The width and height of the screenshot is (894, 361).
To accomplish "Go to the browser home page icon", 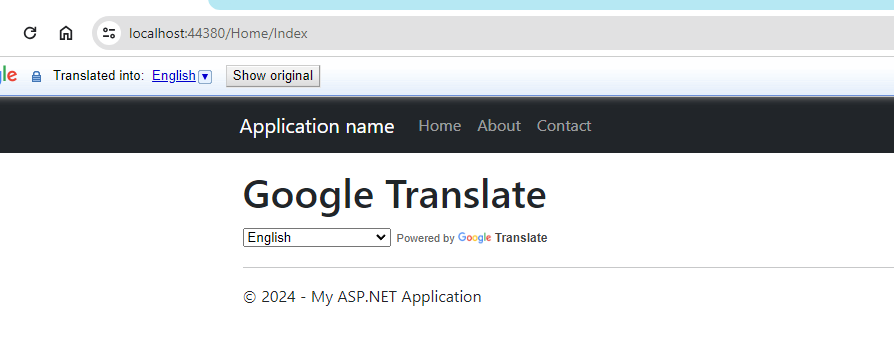I will 66,33.
